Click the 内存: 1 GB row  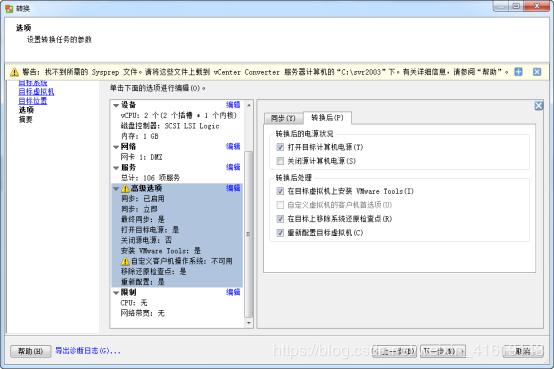point(140,136)
